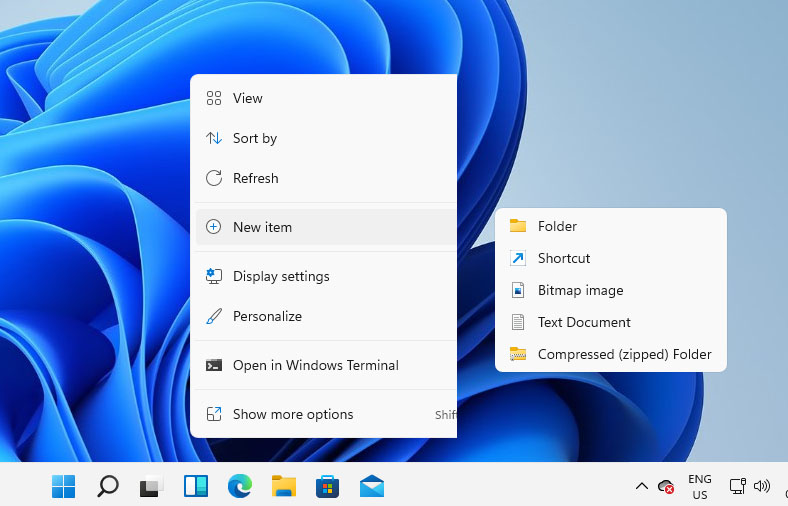Create a new Bitmap image
Image resolution: width=788 pixels, height=506 pixels.
point(611,290)
